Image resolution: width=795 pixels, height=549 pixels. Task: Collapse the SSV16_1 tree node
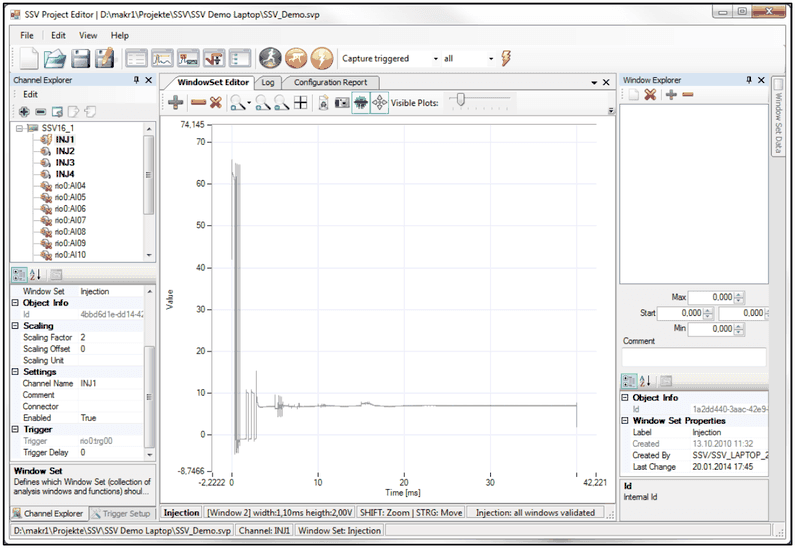pyautogui.click(x=19, y=128)
